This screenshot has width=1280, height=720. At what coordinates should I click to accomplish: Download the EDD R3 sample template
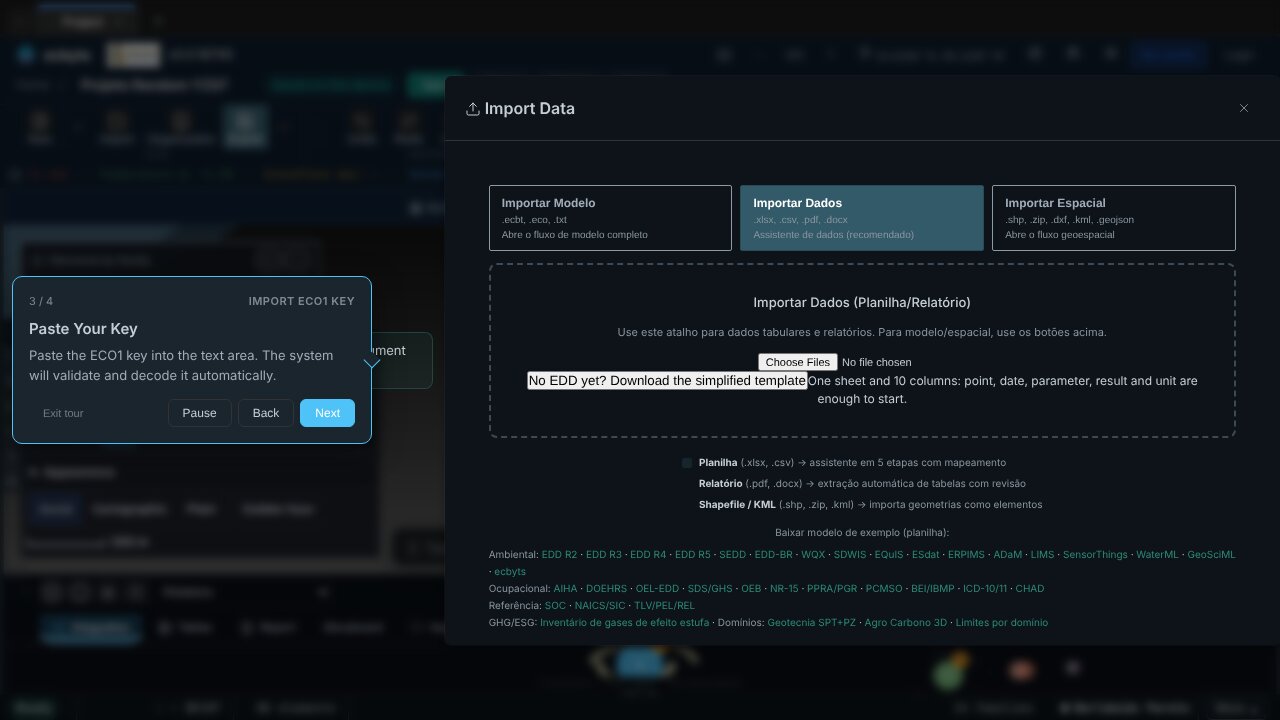[x=604, y=554]
